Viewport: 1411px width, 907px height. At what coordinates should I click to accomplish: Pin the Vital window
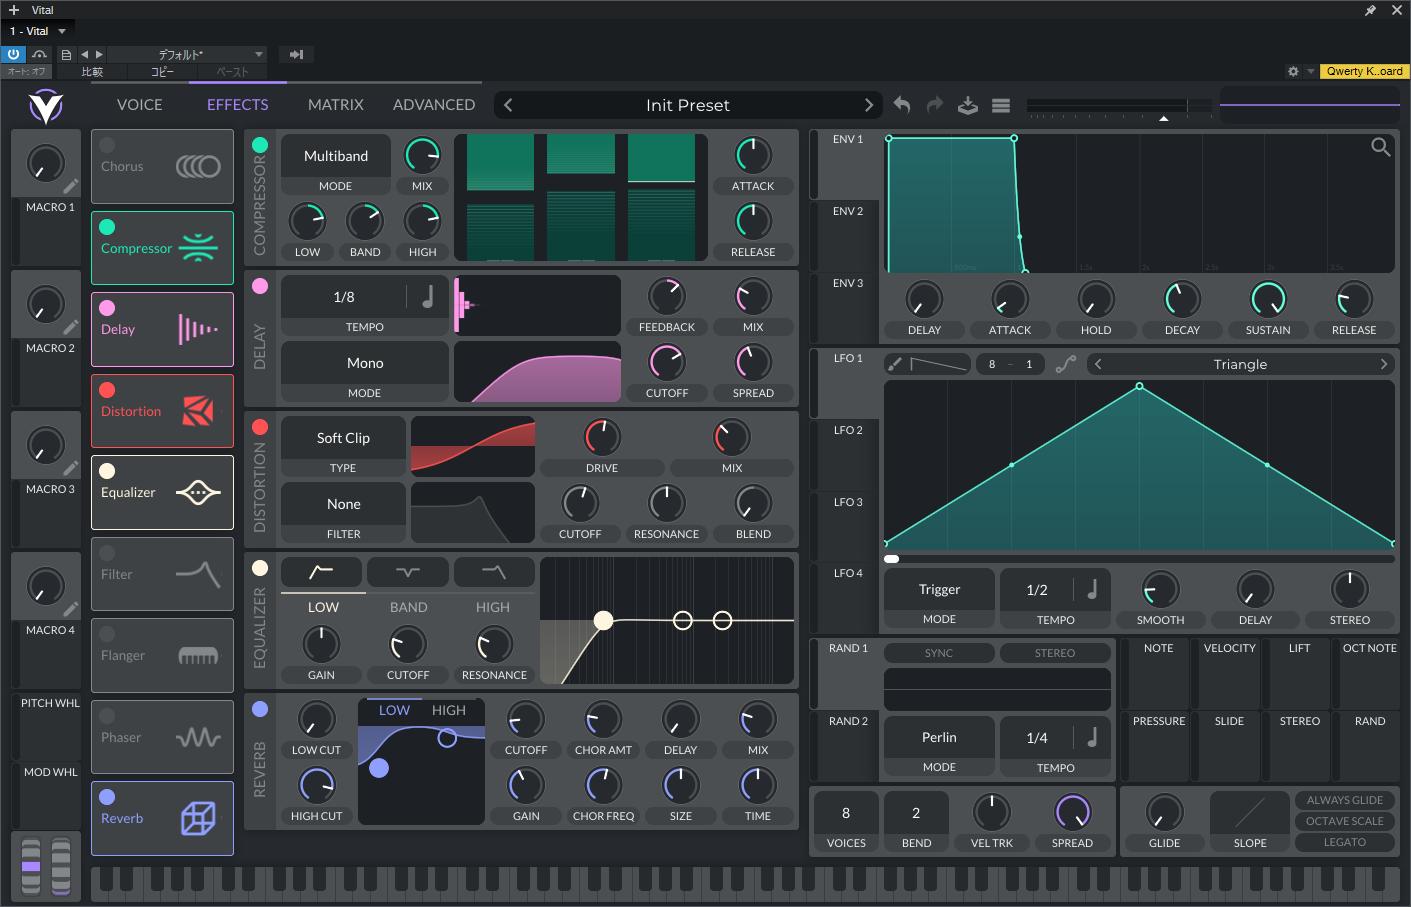1370,10
